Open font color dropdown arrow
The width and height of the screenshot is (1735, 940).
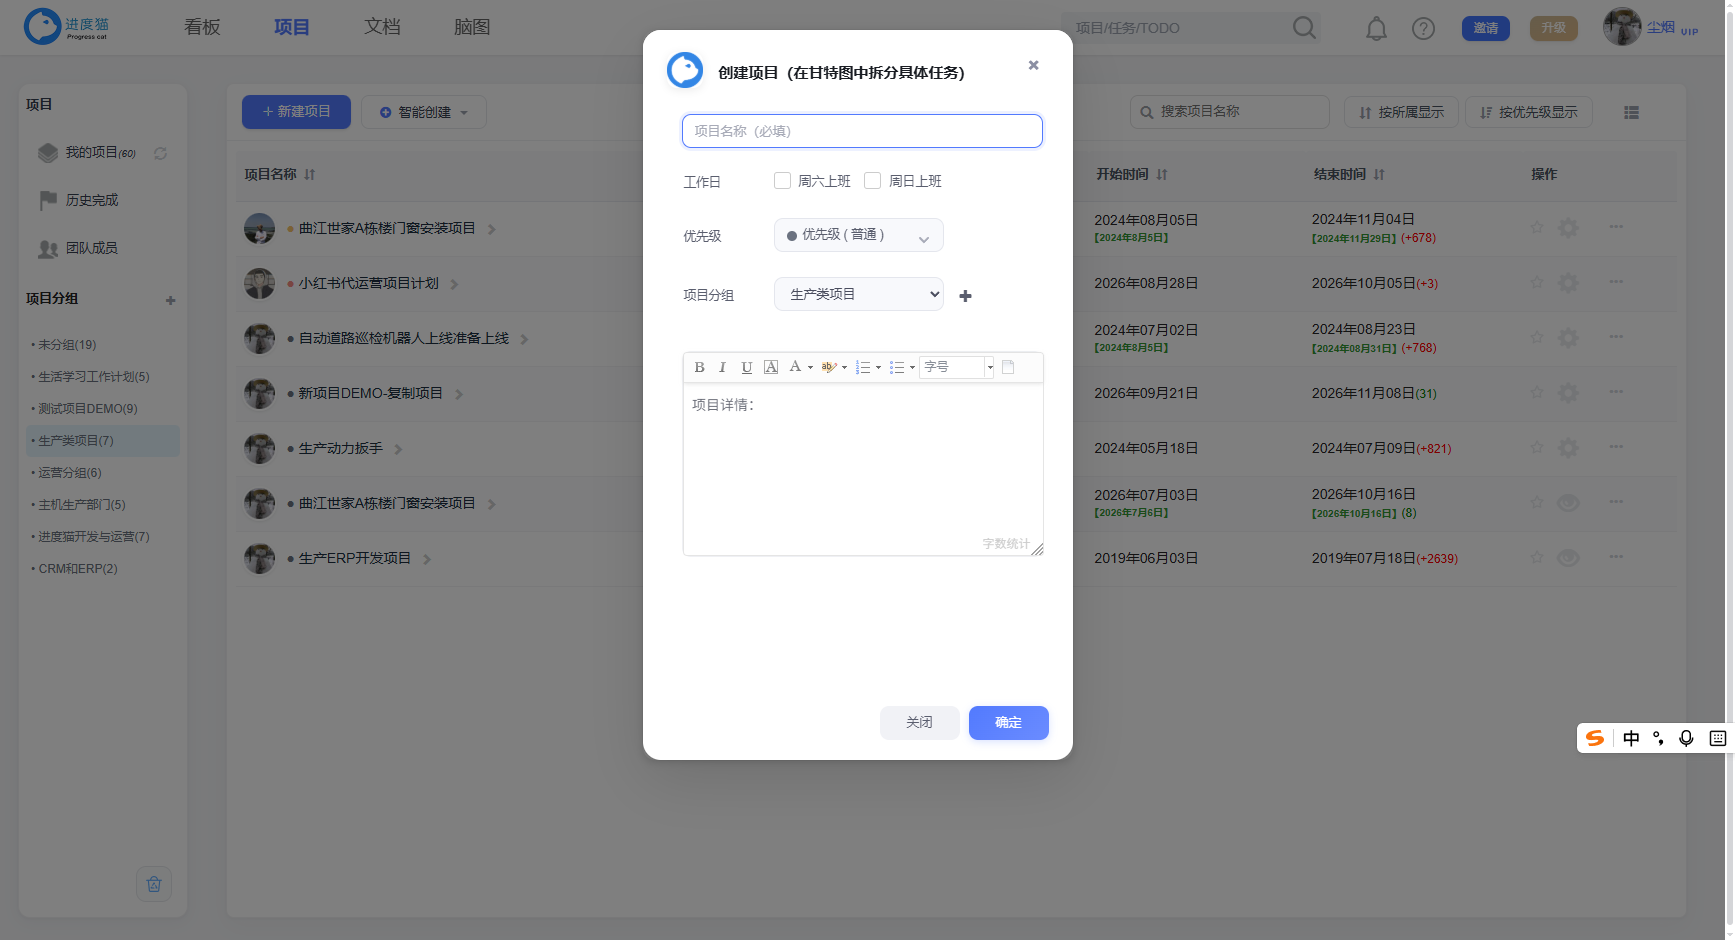click(810, 367)
